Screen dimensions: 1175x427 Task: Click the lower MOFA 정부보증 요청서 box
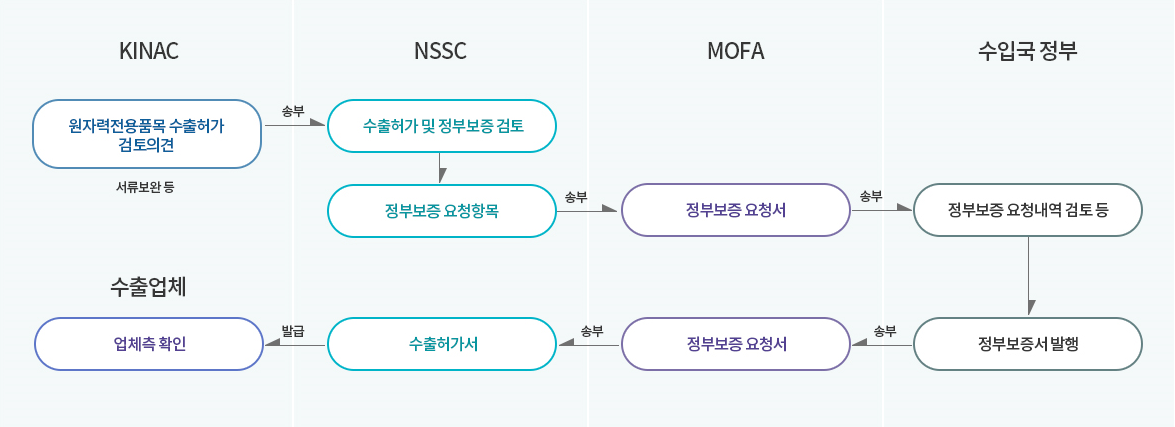click(737, 345)
